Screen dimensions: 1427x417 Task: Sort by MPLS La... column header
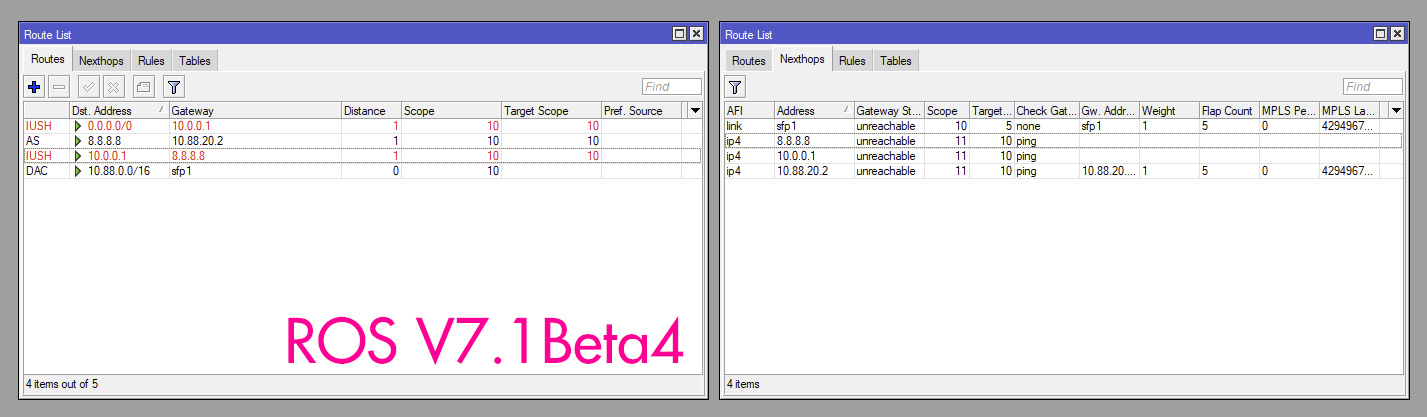pyautogui.click(x=1349, y=110)
